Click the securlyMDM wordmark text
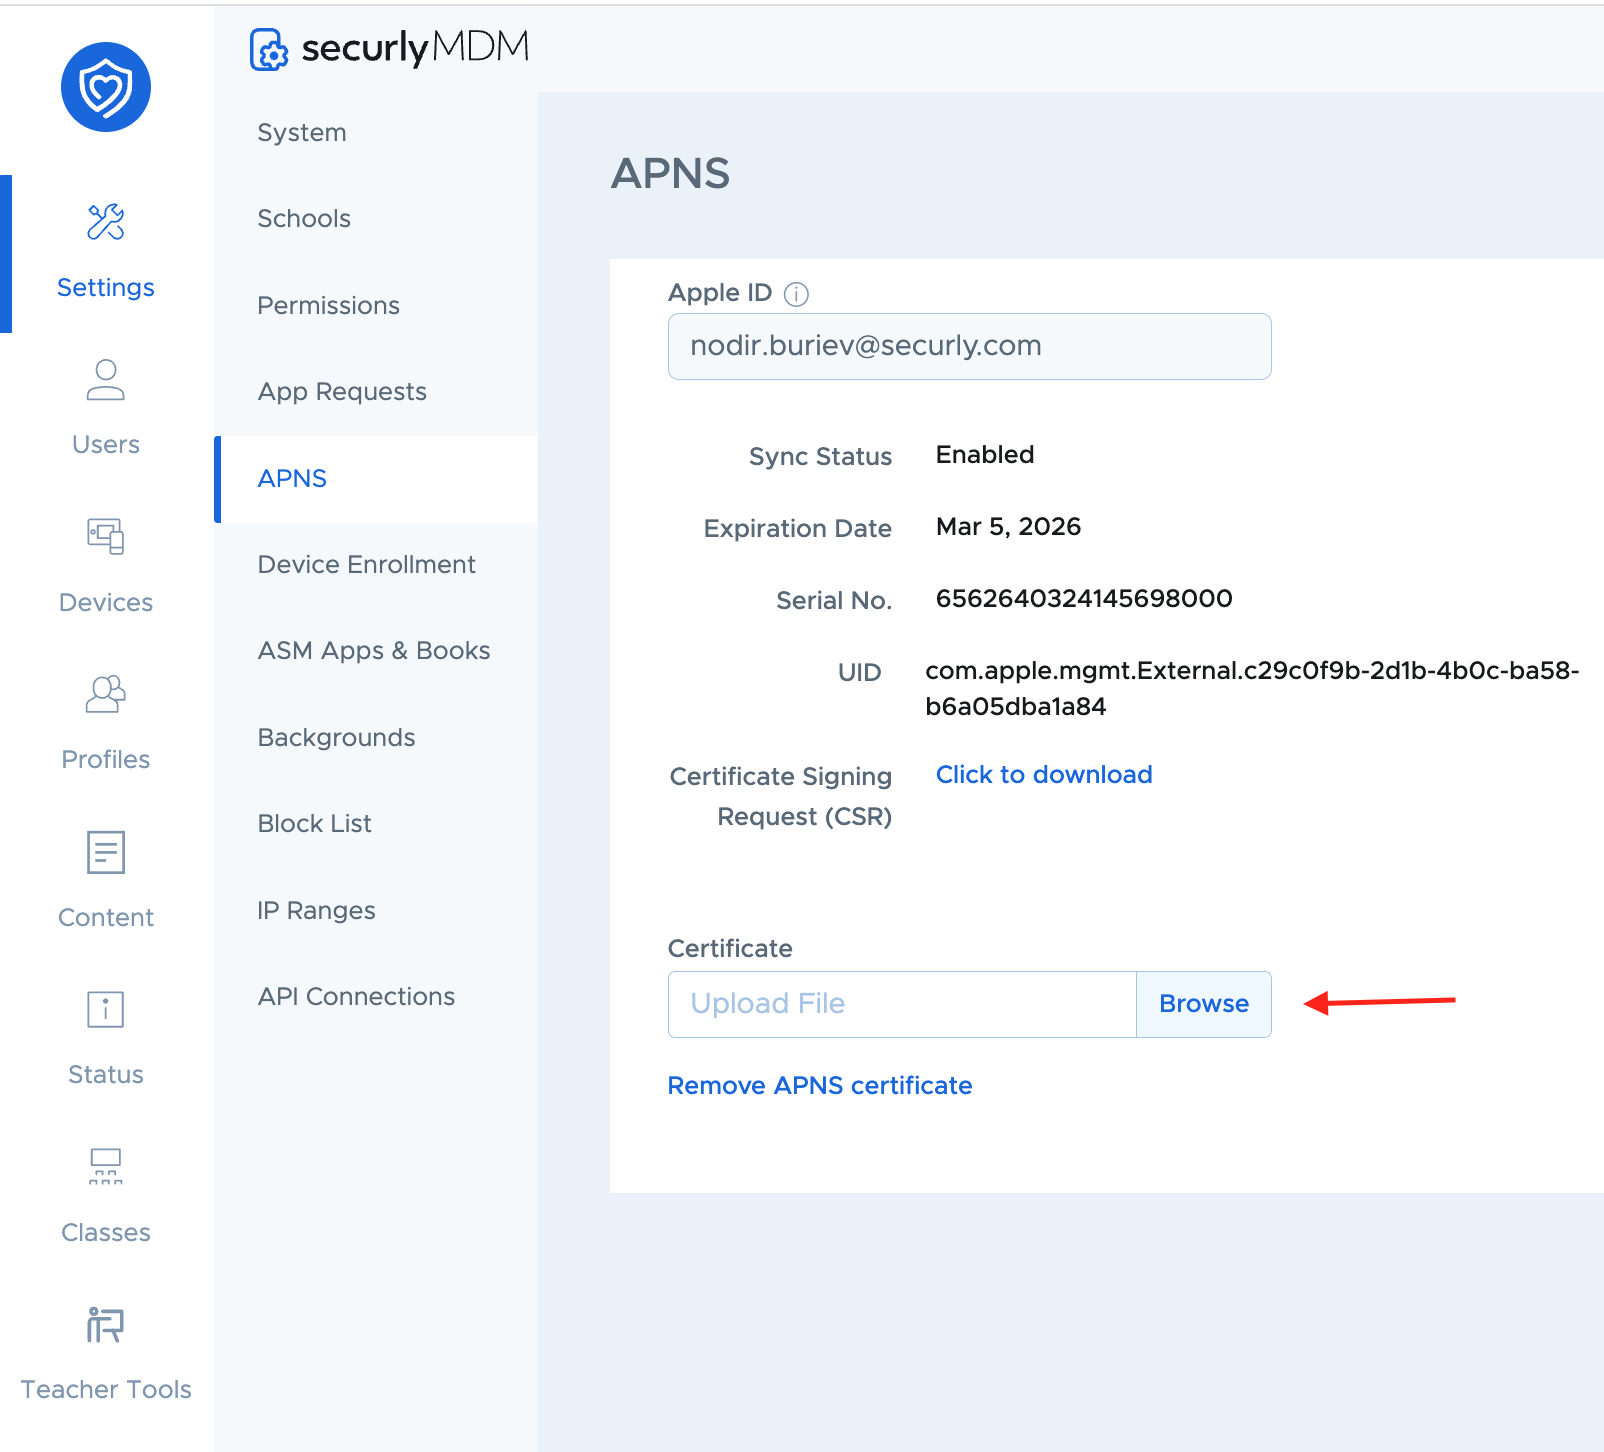1604x1452 pixels. [415, 48]
